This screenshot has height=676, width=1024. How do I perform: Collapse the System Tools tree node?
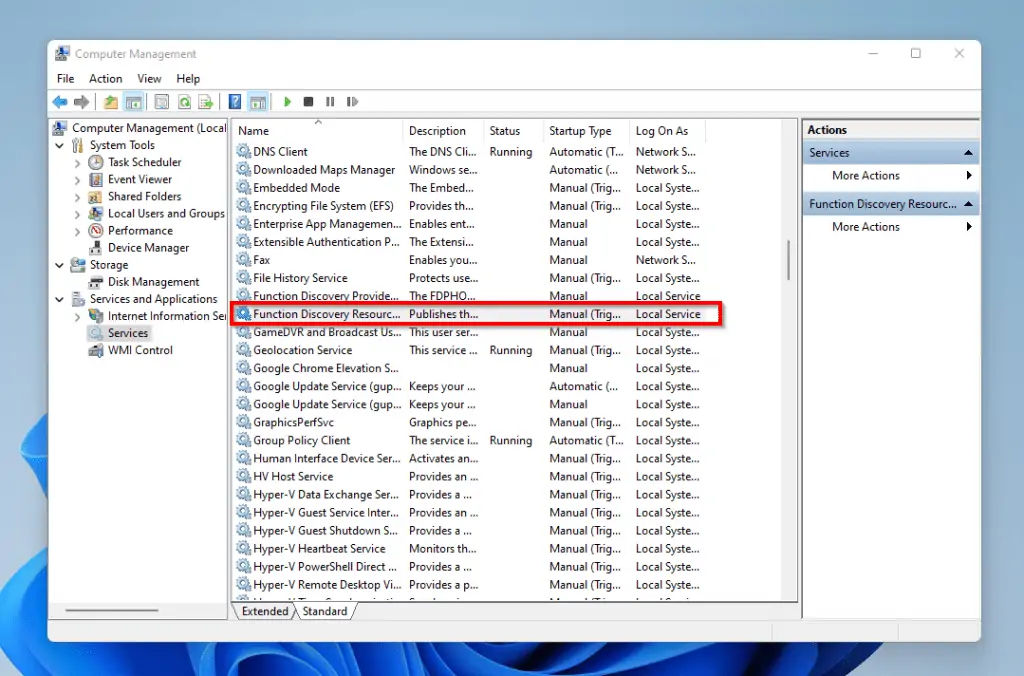point(61,145)
